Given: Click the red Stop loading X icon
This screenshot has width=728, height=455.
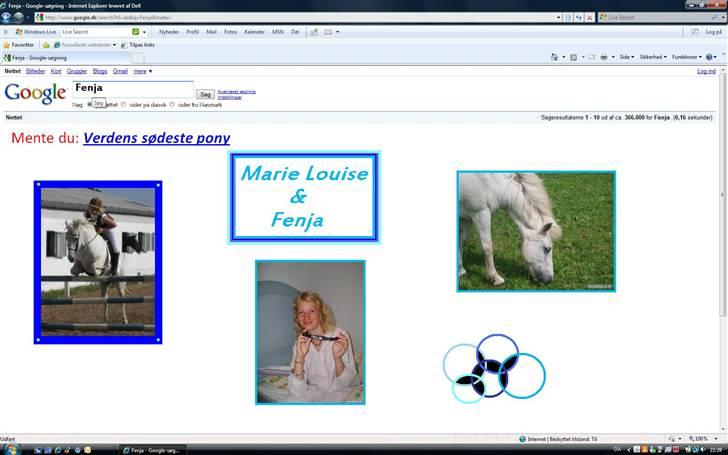Looking at the screenshot, I should coord(589,18).
